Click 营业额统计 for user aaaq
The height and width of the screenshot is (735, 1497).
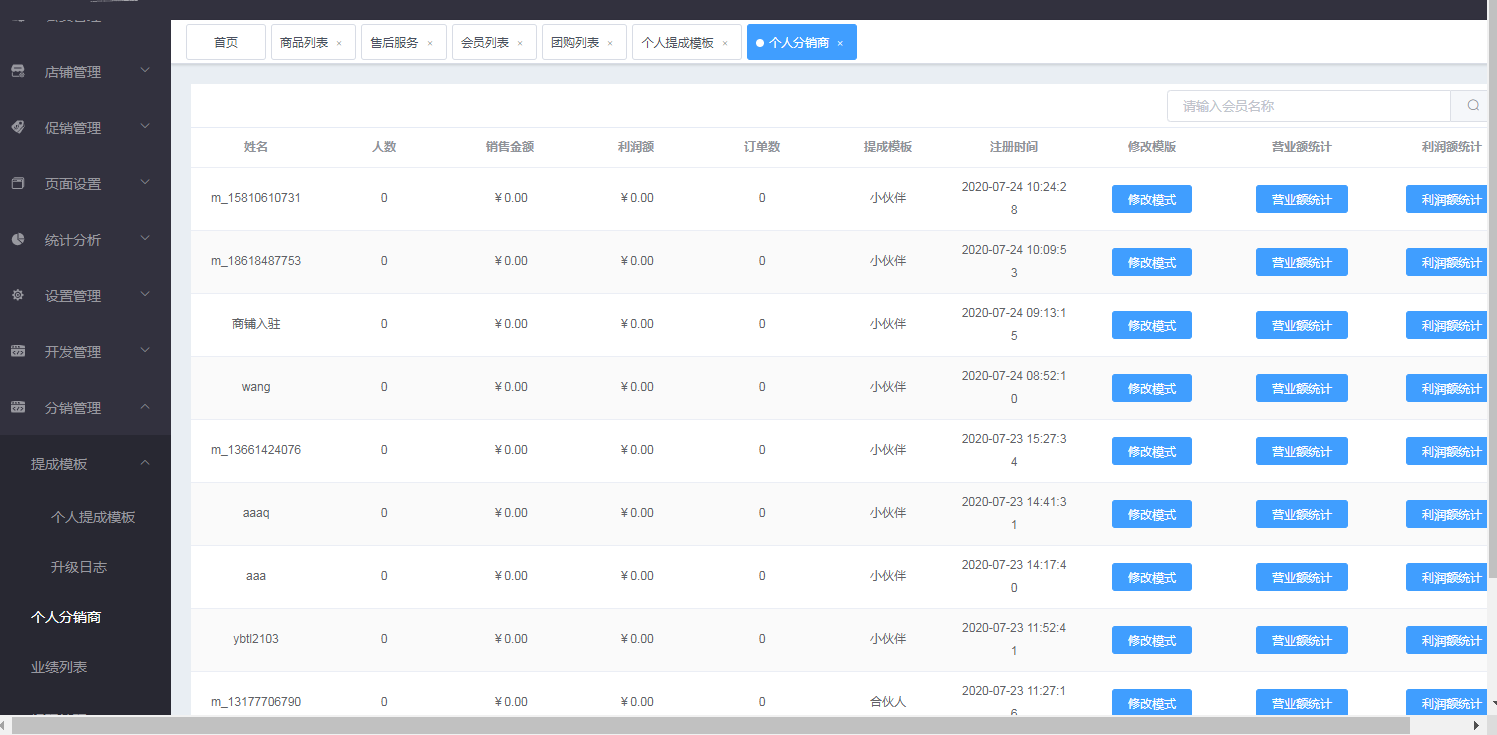[x=1301, y=514]
